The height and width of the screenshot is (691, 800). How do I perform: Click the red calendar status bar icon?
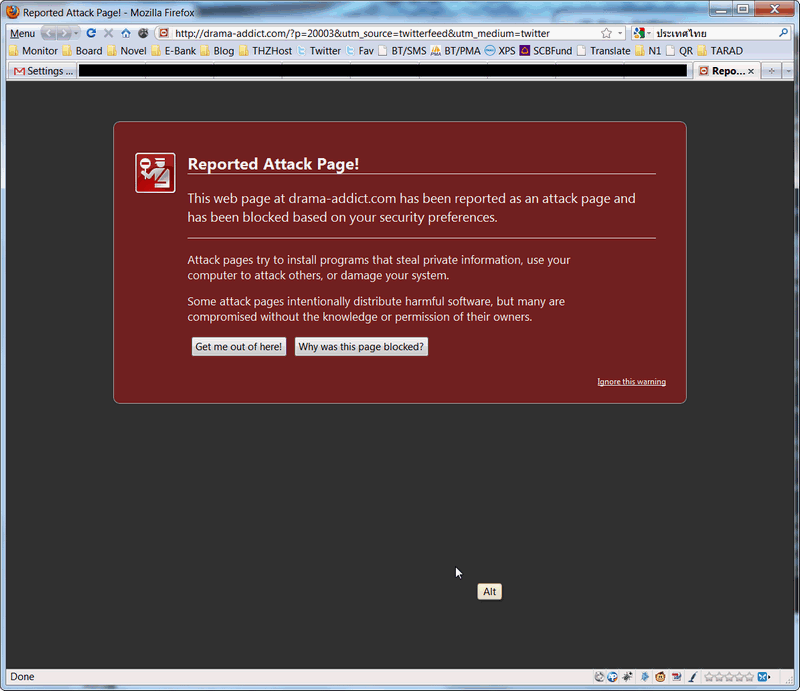[677, 677]
